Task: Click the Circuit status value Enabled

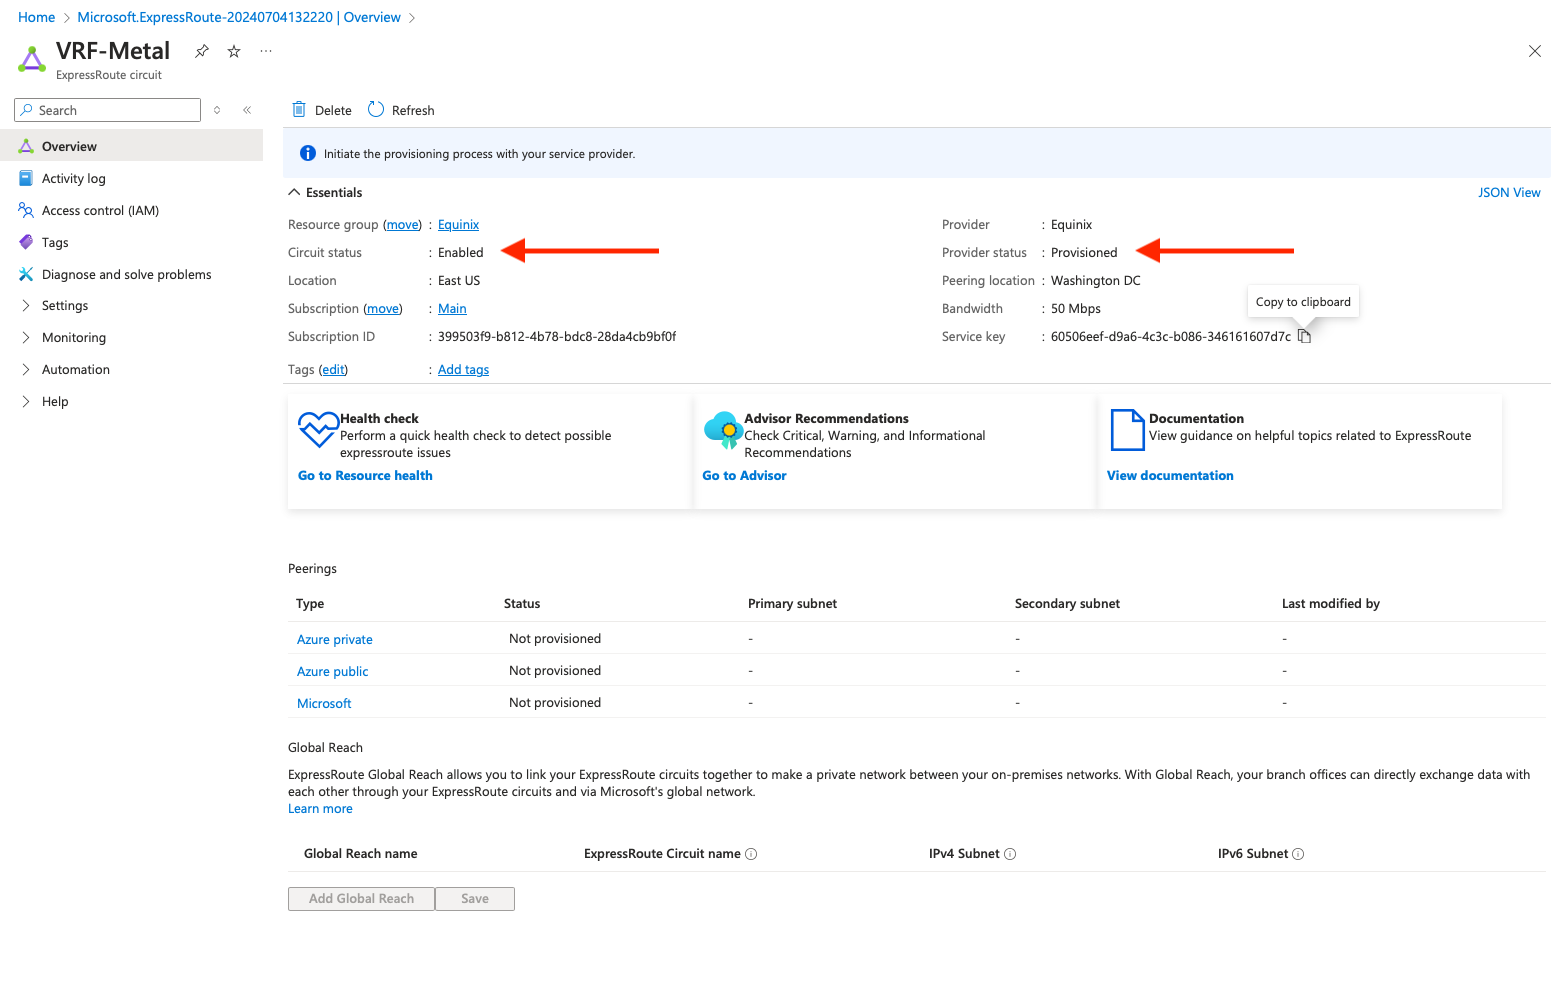Action: pyautogui.click(x=461, y=252)
